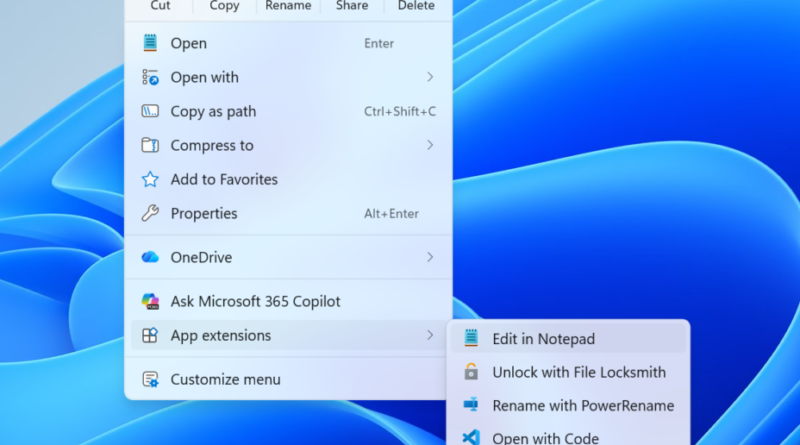Click the Share button at top
800x445 pixels.
click(x=352, y=6)
